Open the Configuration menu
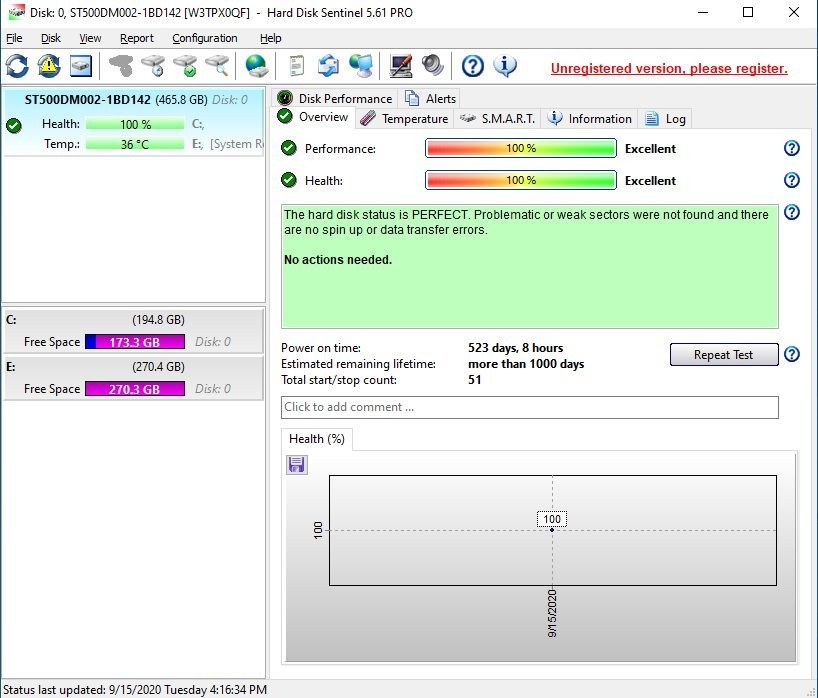This screenshot has height=698, width=818. click(204, 38)
